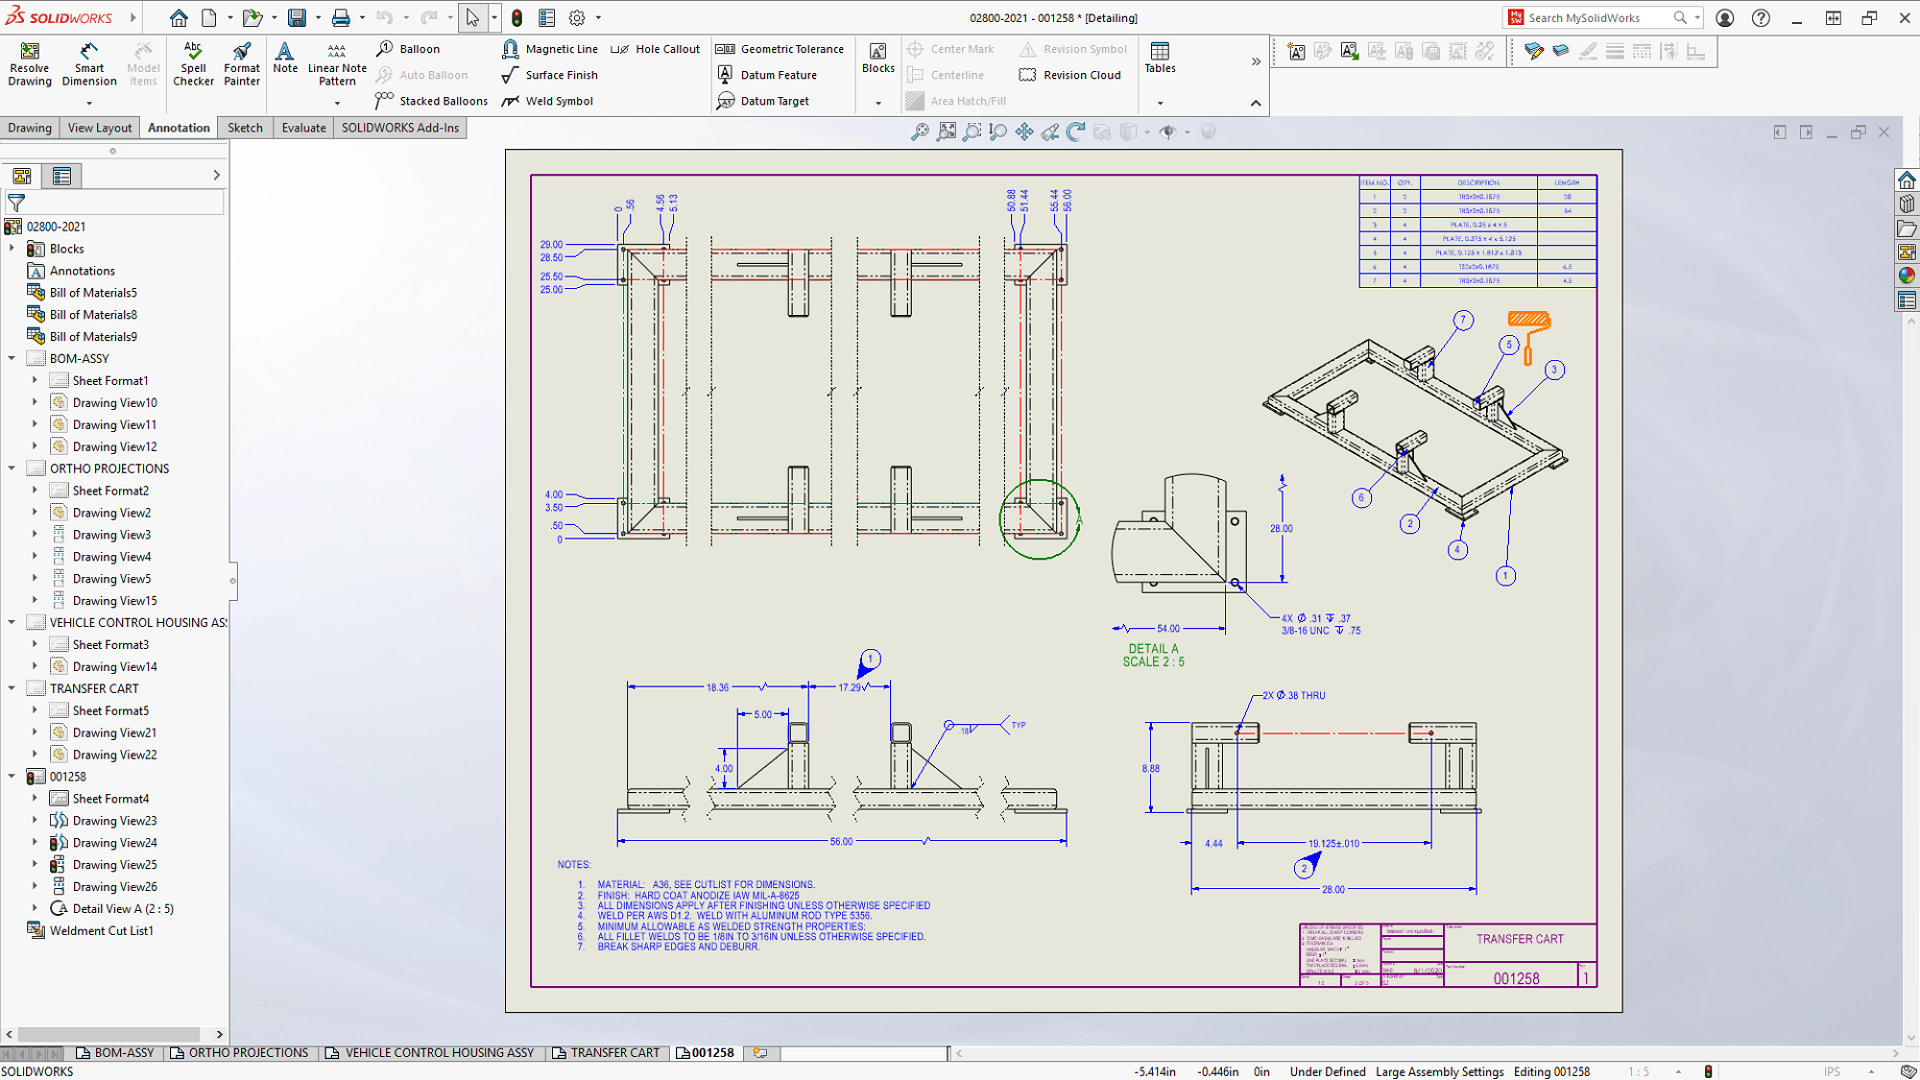Click Weldment Cut List1 tree item
Screen dimensions: 1920x1080
coord(101,931)
